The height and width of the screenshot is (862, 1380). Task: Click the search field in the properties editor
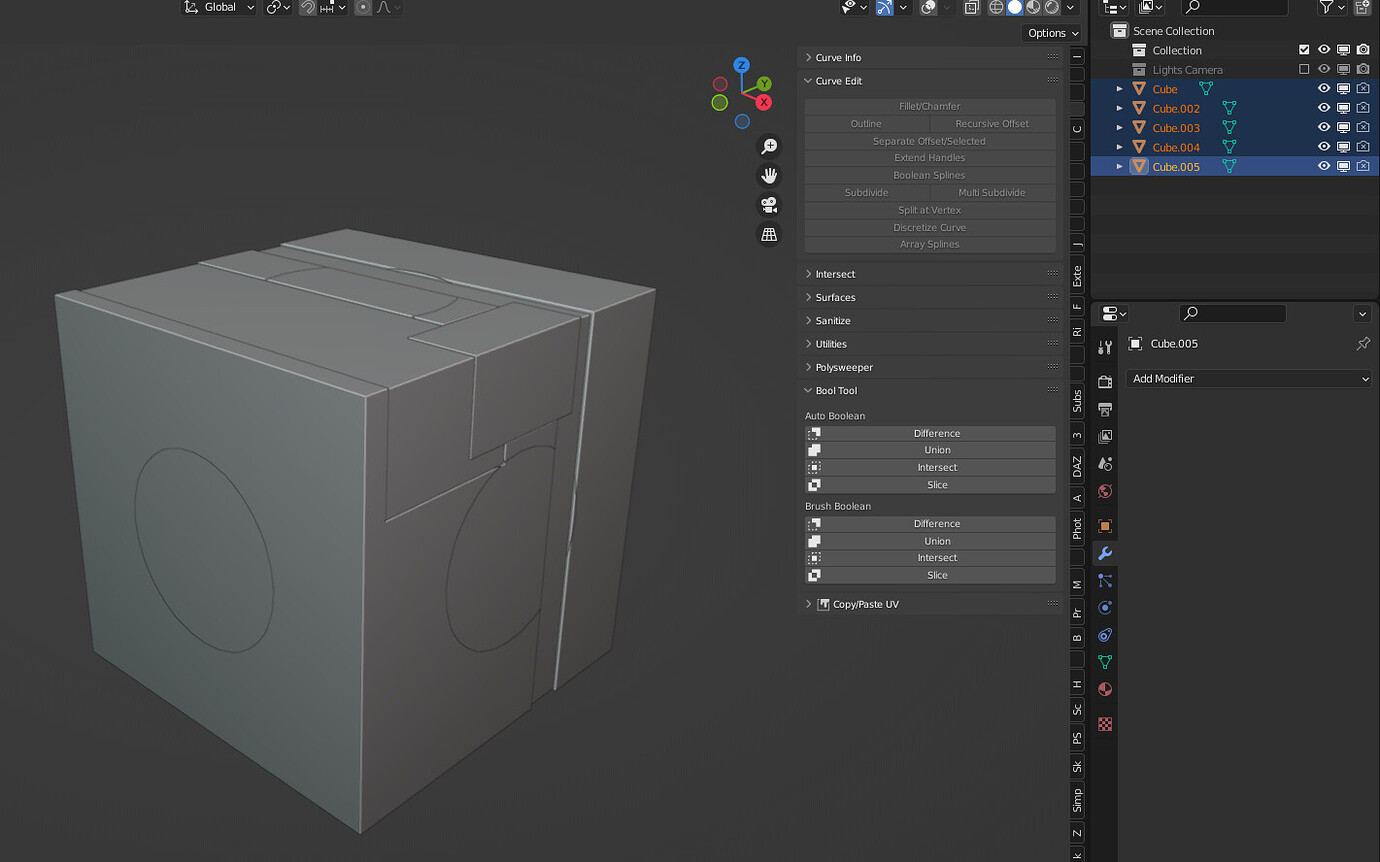1232,313
